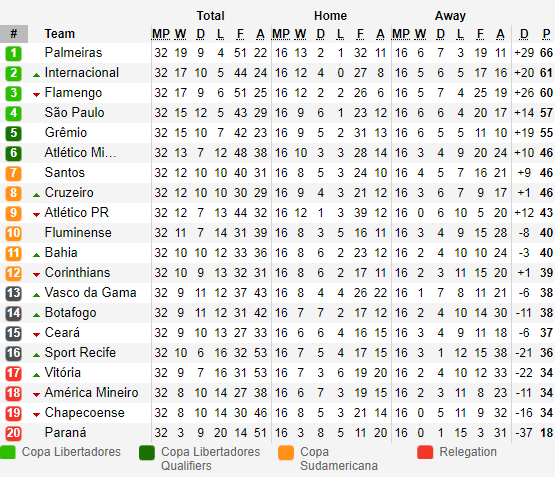This screenshot has height=477, width=555.
Task: Click the red down arrow beside Flamengo
Action: [x=36, y=94]
